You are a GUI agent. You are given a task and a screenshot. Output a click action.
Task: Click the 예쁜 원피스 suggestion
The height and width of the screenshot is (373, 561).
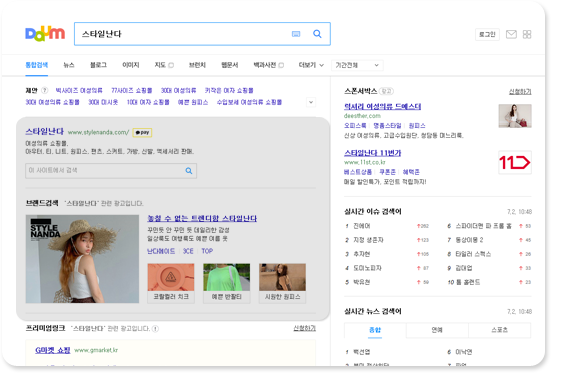pyautogui.click(x=193, y=102)
